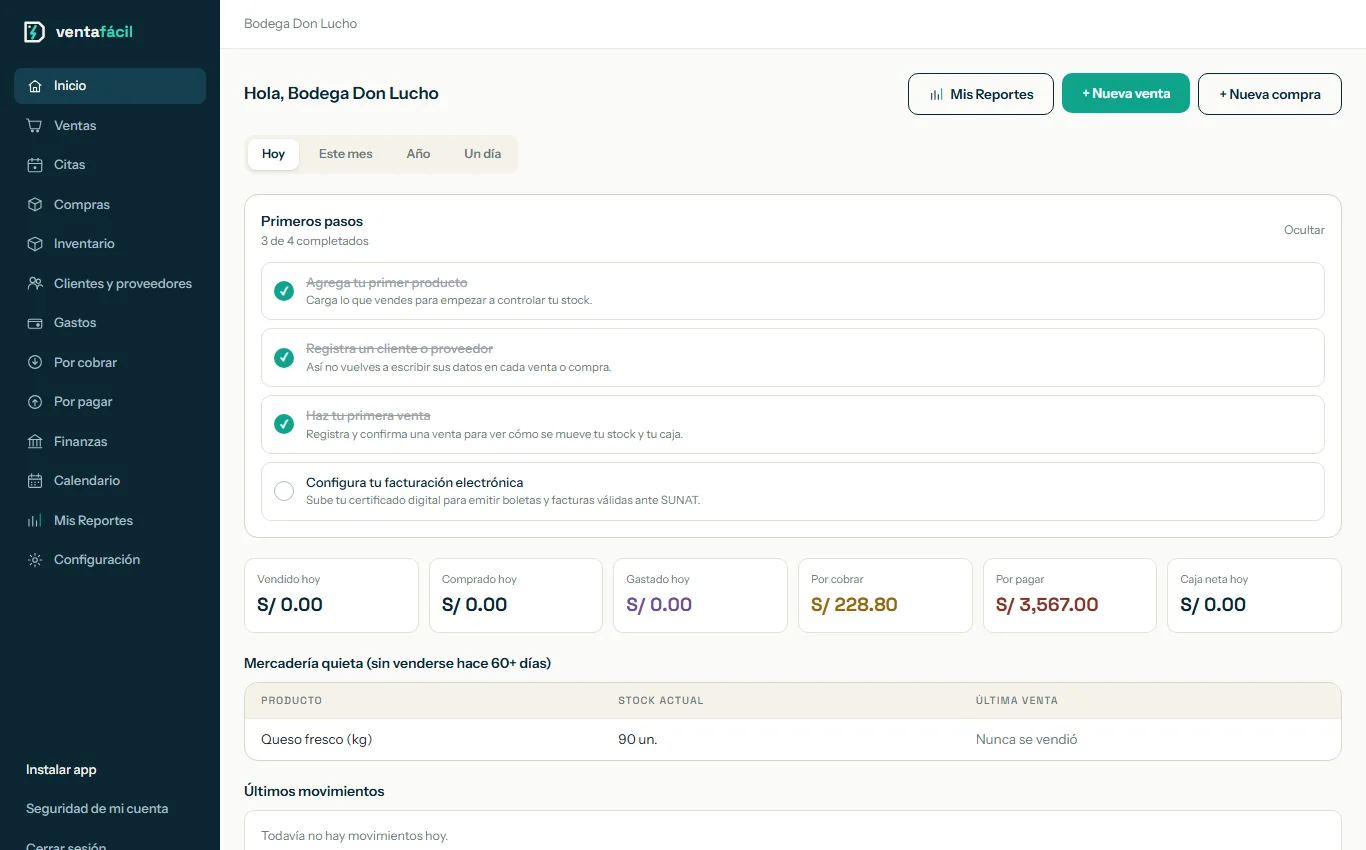
Task: Open the Ventas sidebar menu item
Action: (x=110, y=126)
